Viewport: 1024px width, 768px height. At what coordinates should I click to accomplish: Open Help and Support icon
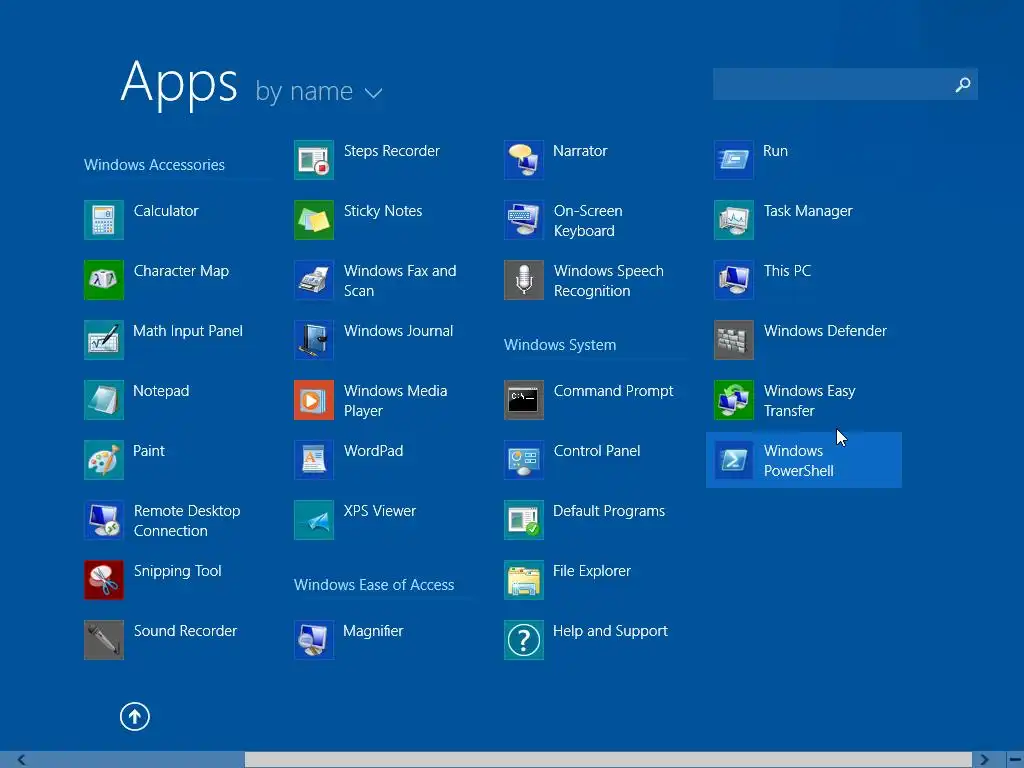tap(524, 641)
